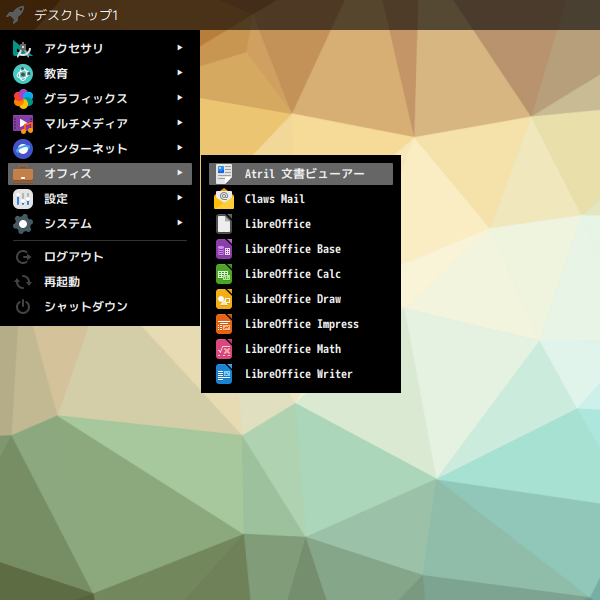Expand the 教育 submenu arrow

pos(180,72)
